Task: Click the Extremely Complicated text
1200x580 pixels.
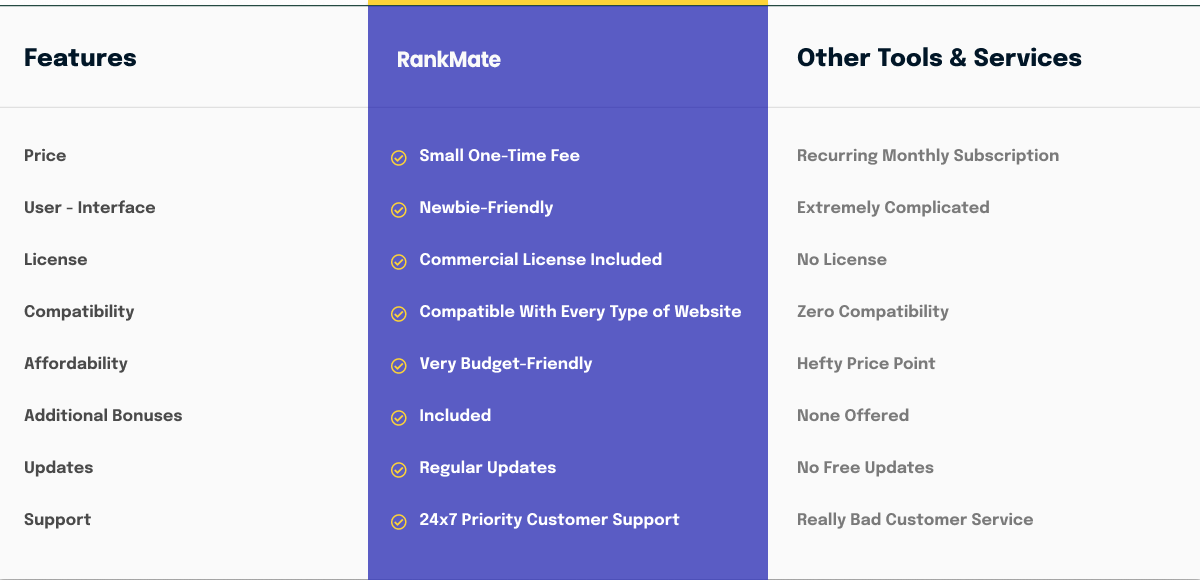Action: (893, 207)
